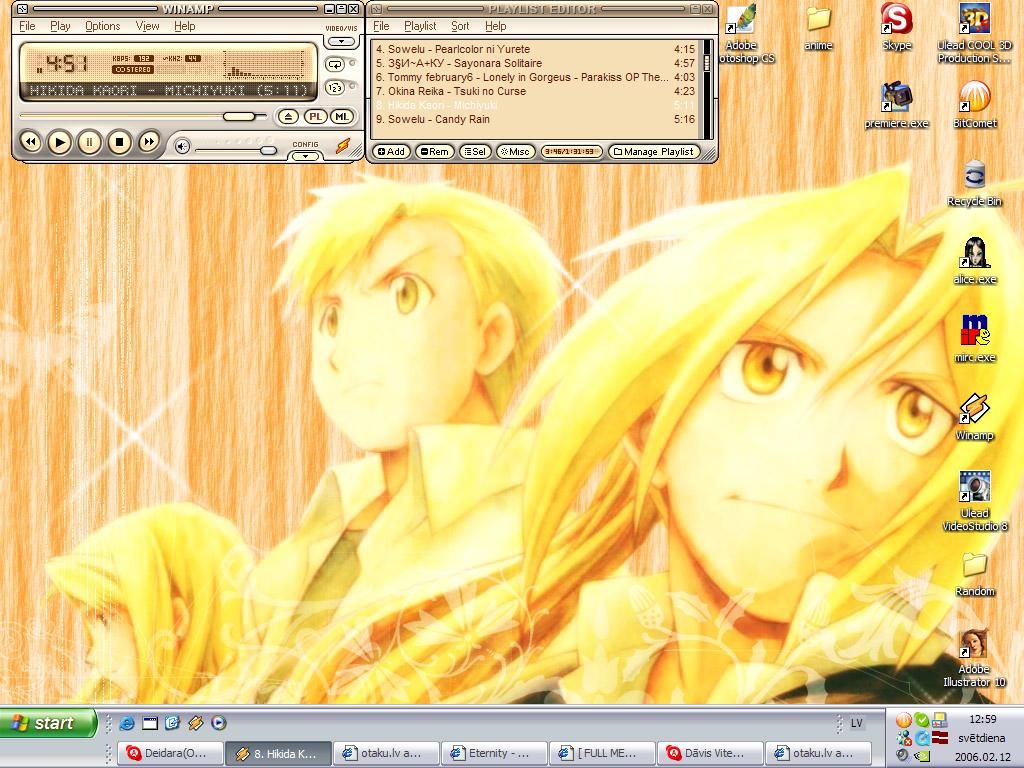Screen dimensions: 1024x768
Task: Select the track Sayonara Solitaire
Action: click(x=536, y=63)
